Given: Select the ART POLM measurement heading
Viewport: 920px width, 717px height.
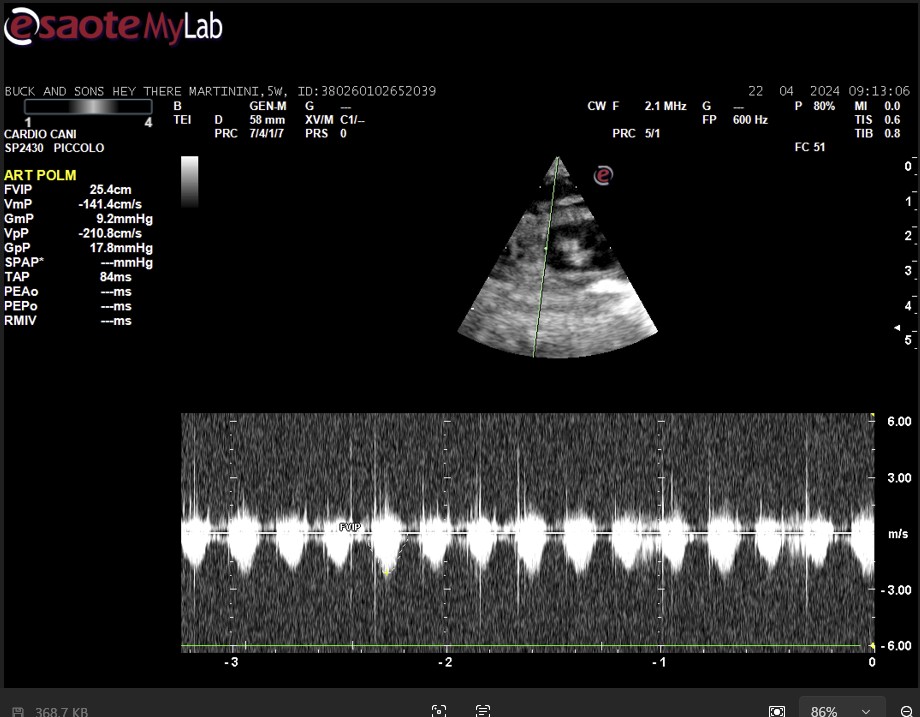Looking at the screenshot, I should pyautogui.click(x=40, y=175).
